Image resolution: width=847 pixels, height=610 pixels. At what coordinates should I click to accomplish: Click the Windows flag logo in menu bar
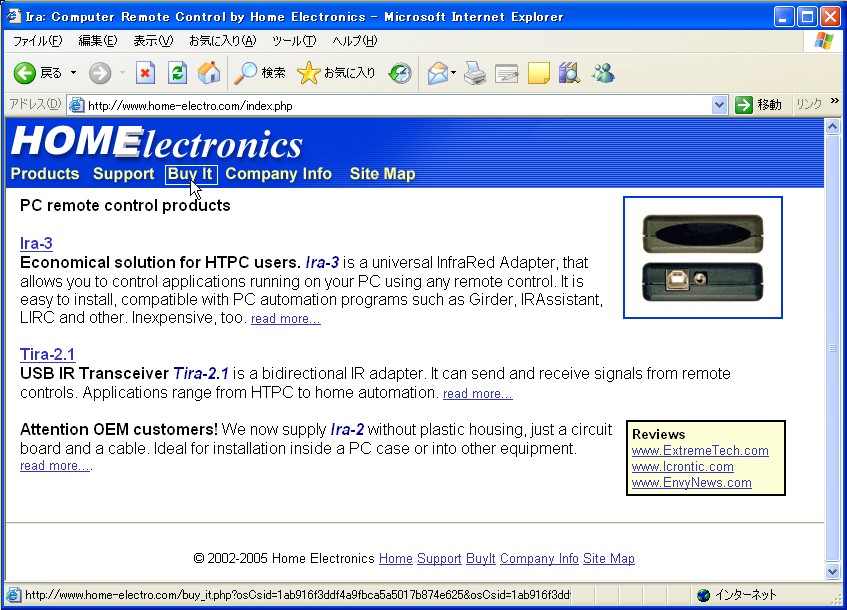click(823, 41)
